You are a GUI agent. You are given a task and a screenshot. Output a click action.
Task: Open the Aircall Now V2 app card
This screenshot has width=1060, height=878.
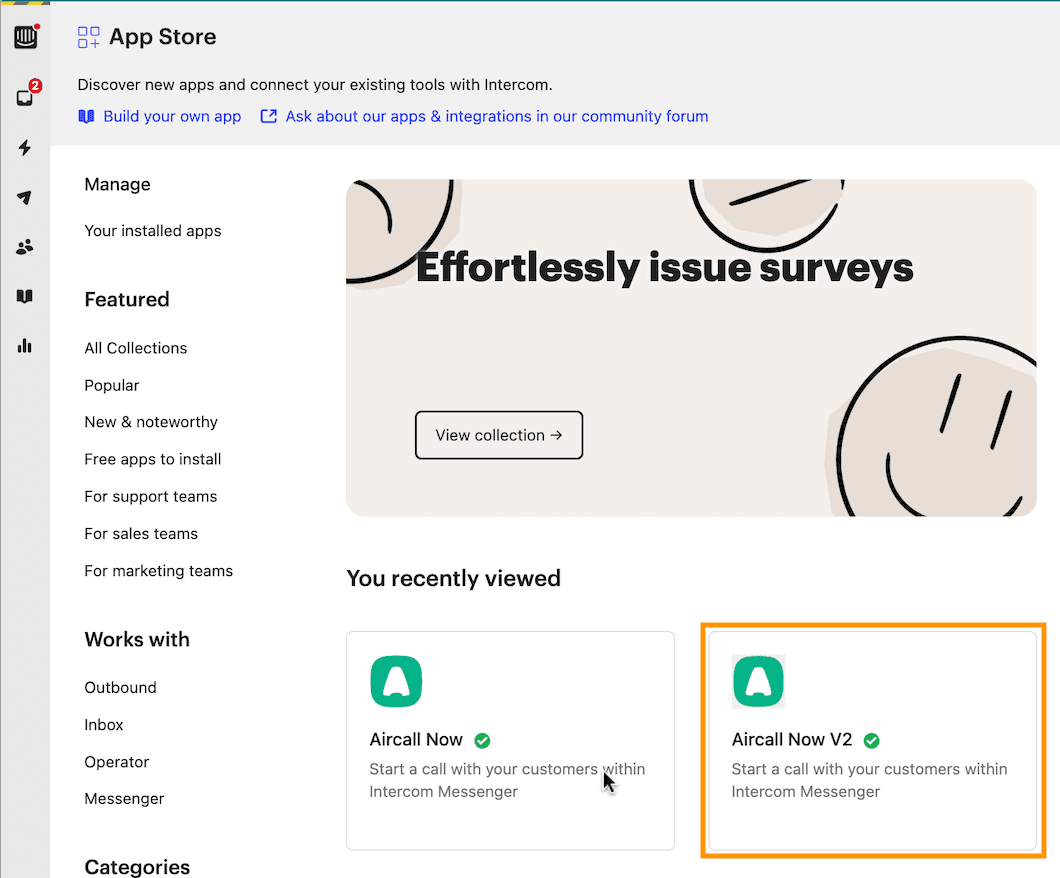(x=872, y=740)
